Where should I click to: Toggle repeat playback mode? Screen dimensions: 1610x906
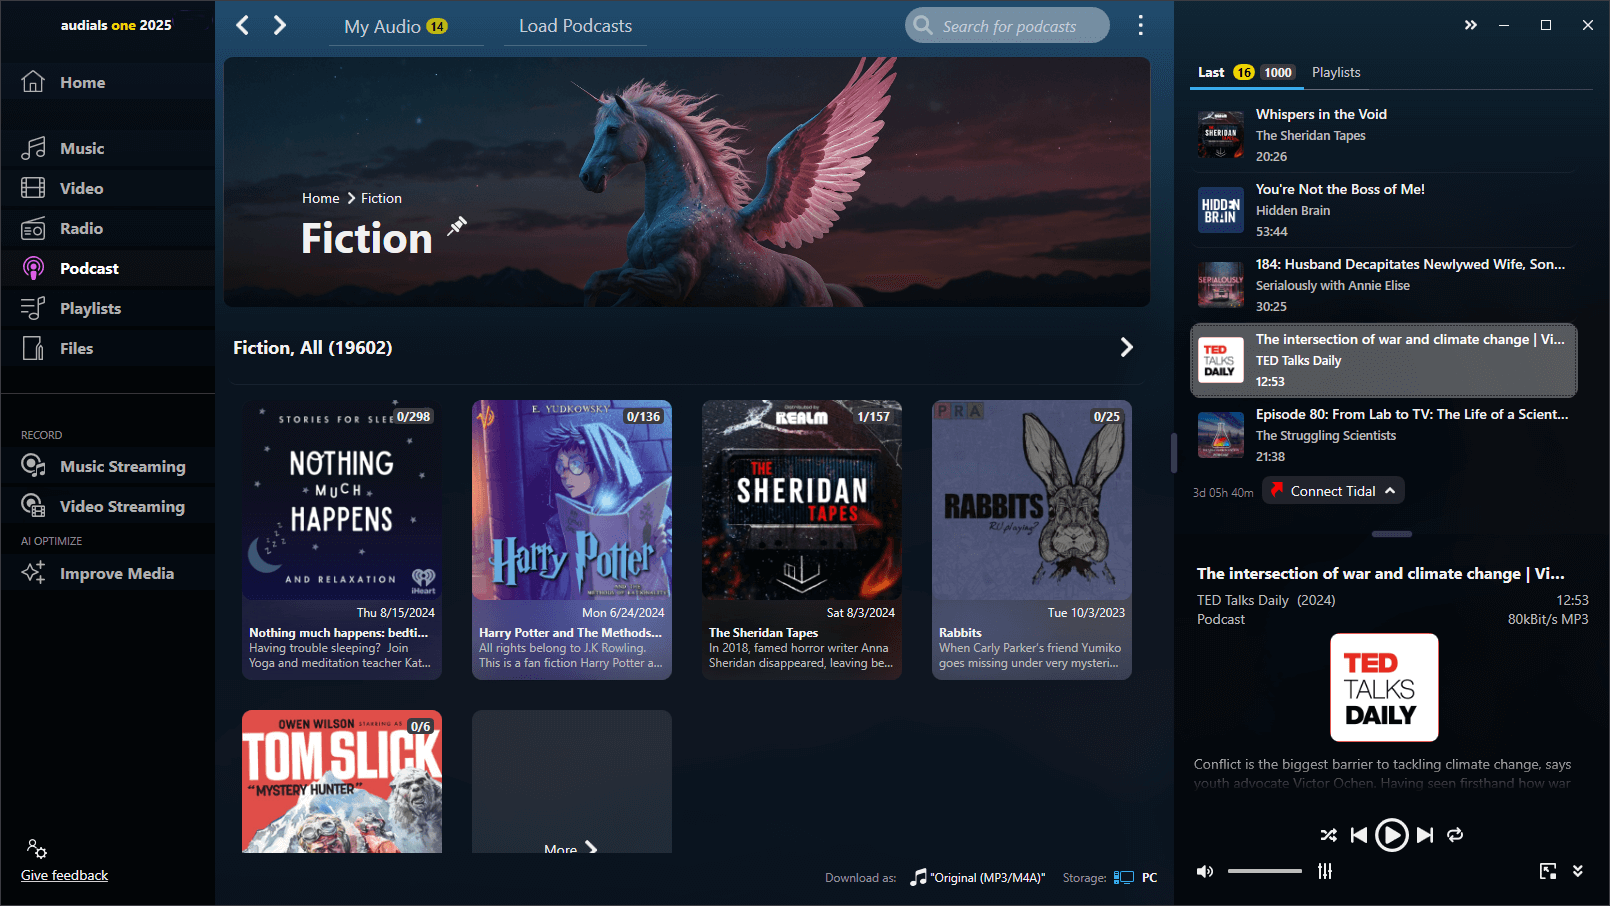pyautogui.click(x=1455, y=835)
